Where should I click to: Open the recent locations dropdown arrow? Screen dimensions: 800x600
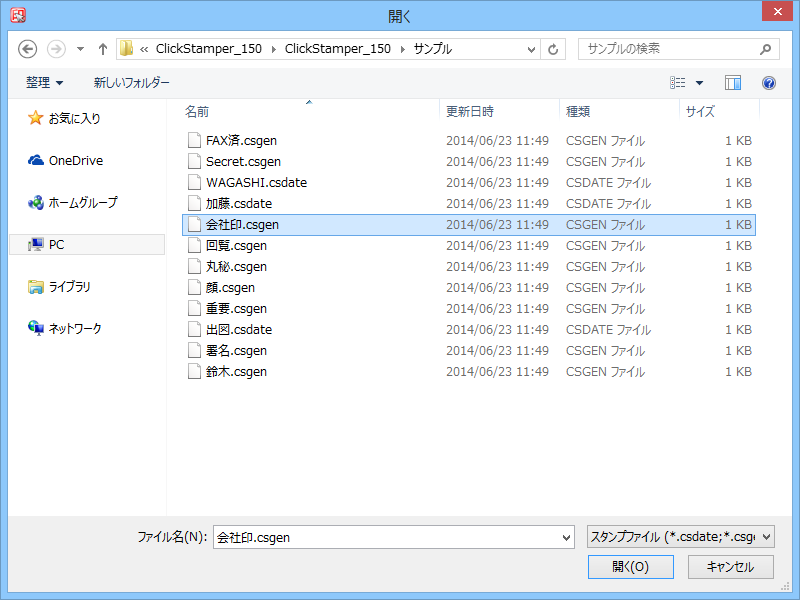pos(80,49)
